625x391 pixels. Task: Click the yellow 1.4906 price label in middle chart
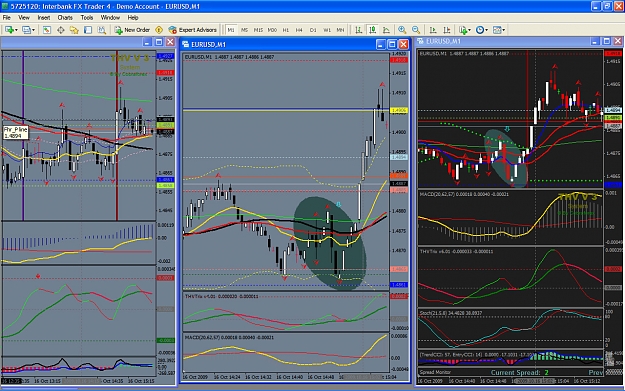point(399,110)
